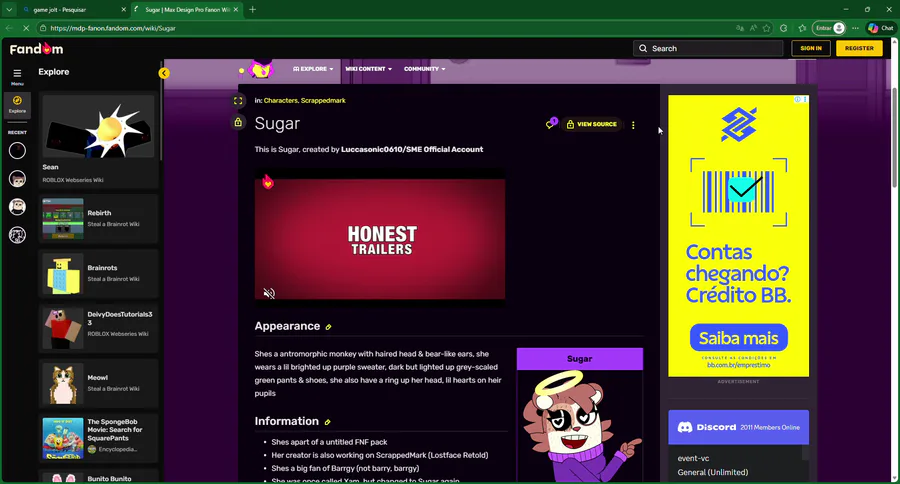Select event-vc channel in Discord widget
The height and width of the screenshot is (484, 900).
pos(693,459)
